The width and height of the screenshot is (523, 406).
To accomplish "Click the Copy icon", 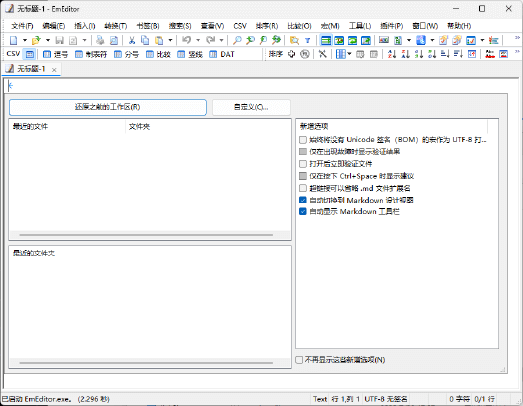I will pos(145,40).
